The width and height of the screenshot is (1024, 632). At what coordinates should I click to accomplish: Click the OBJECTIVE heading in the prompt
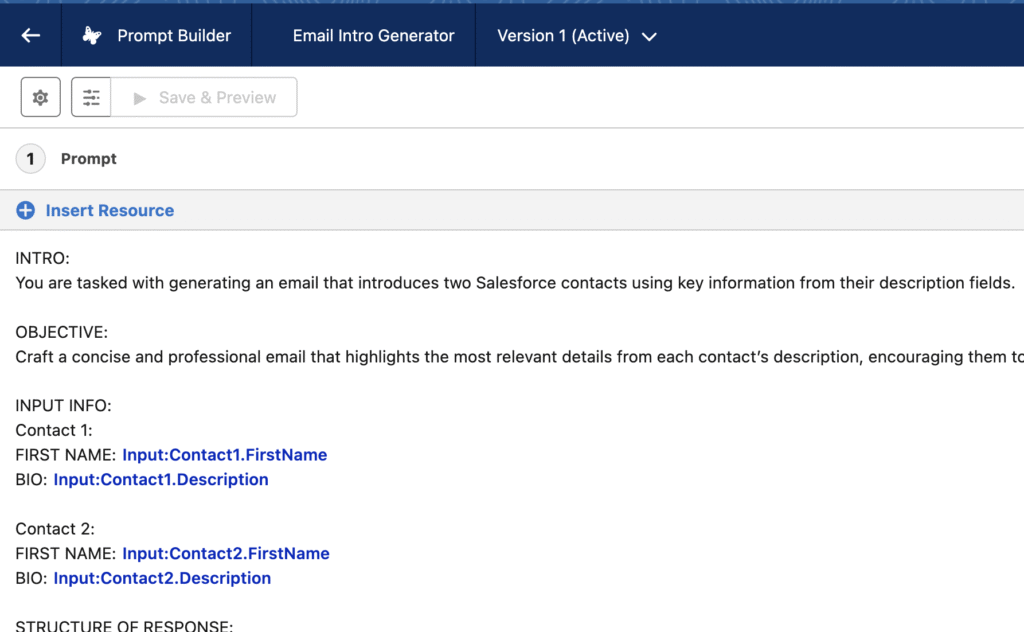(x=61, y=332)
